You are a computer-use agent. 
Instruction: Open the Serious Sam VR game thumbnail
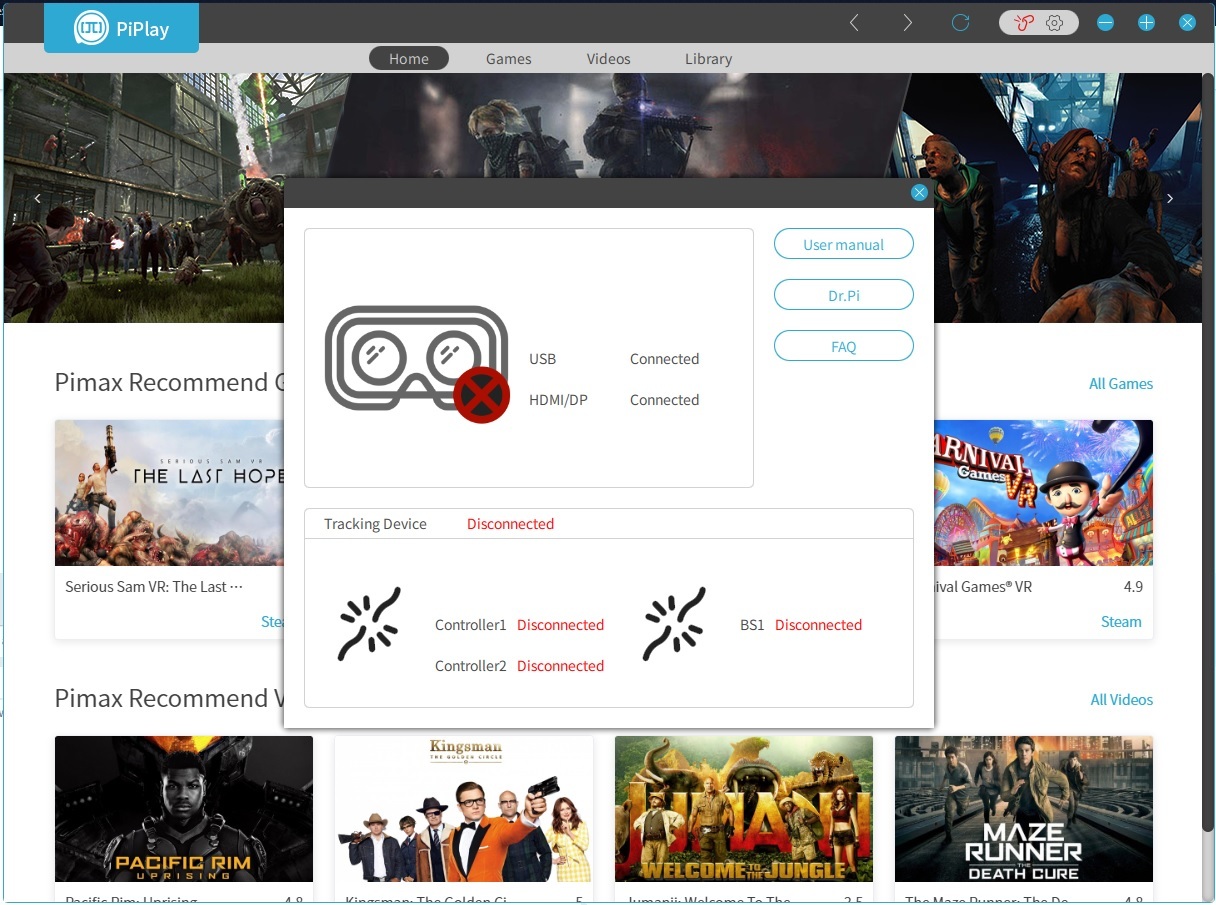(x=170, y=493)
